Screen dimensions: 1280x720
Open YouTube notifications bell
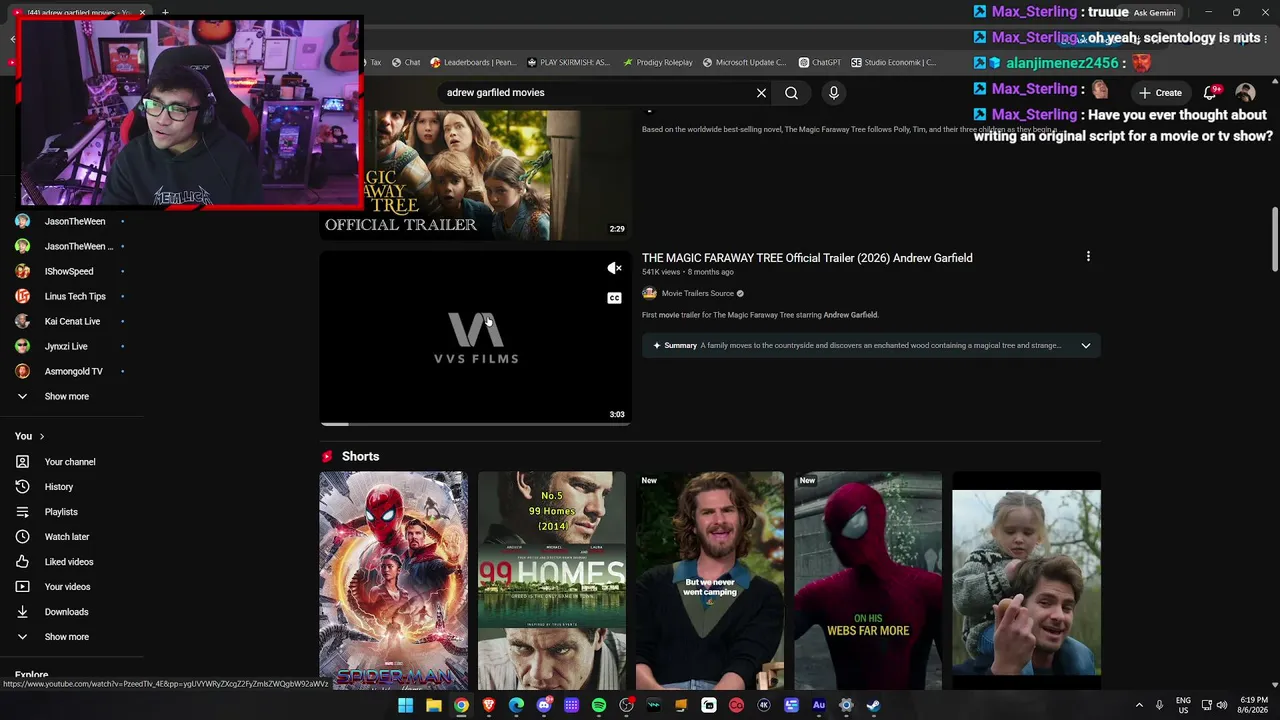1211,93
